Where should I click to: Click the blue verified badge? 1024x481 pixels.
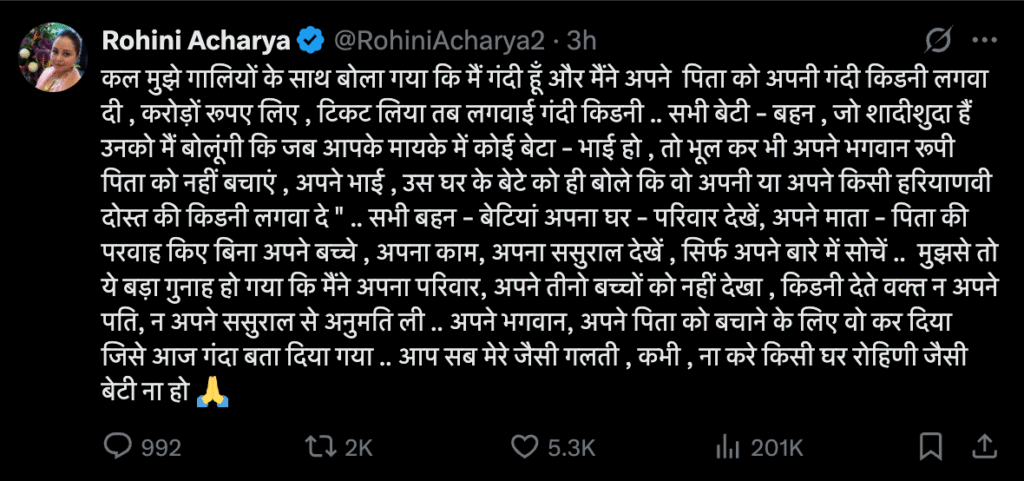[311, 41]
